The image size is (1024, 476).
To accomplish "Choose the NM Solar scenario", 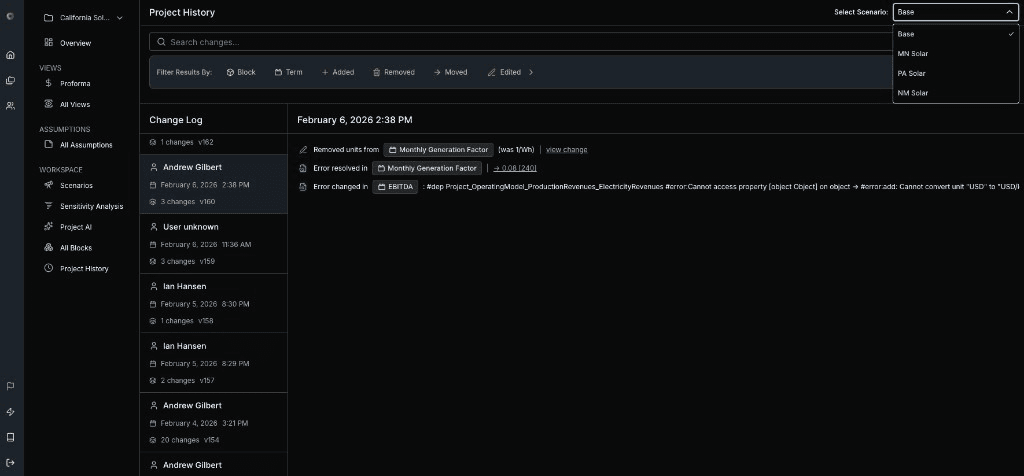I will [955, 93].
